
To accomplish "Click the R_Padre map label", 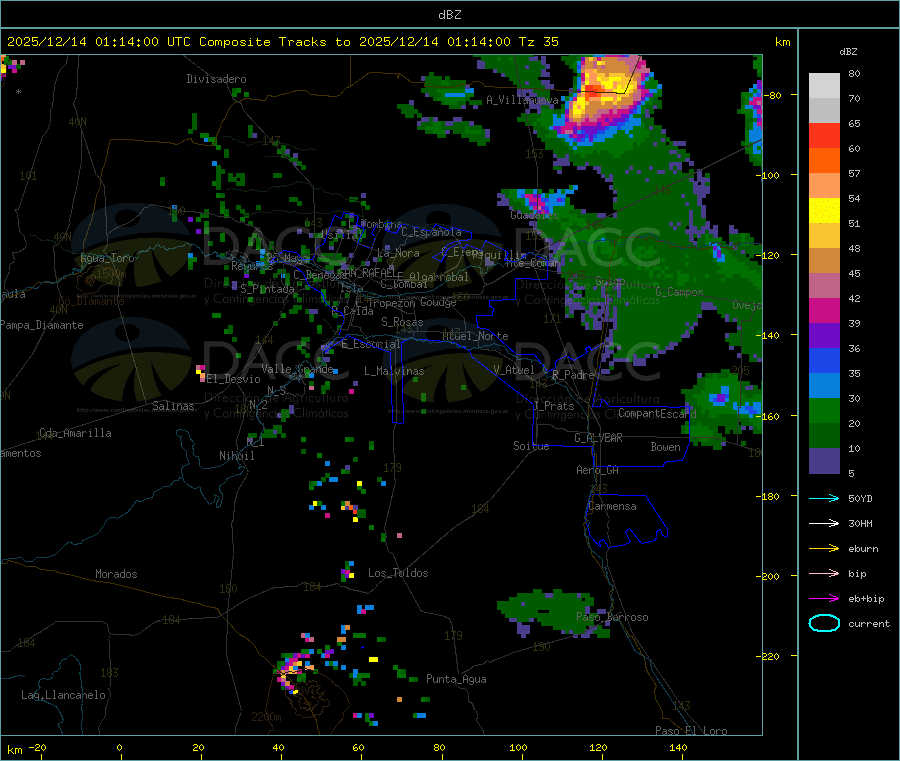I will tap(573, 375).
